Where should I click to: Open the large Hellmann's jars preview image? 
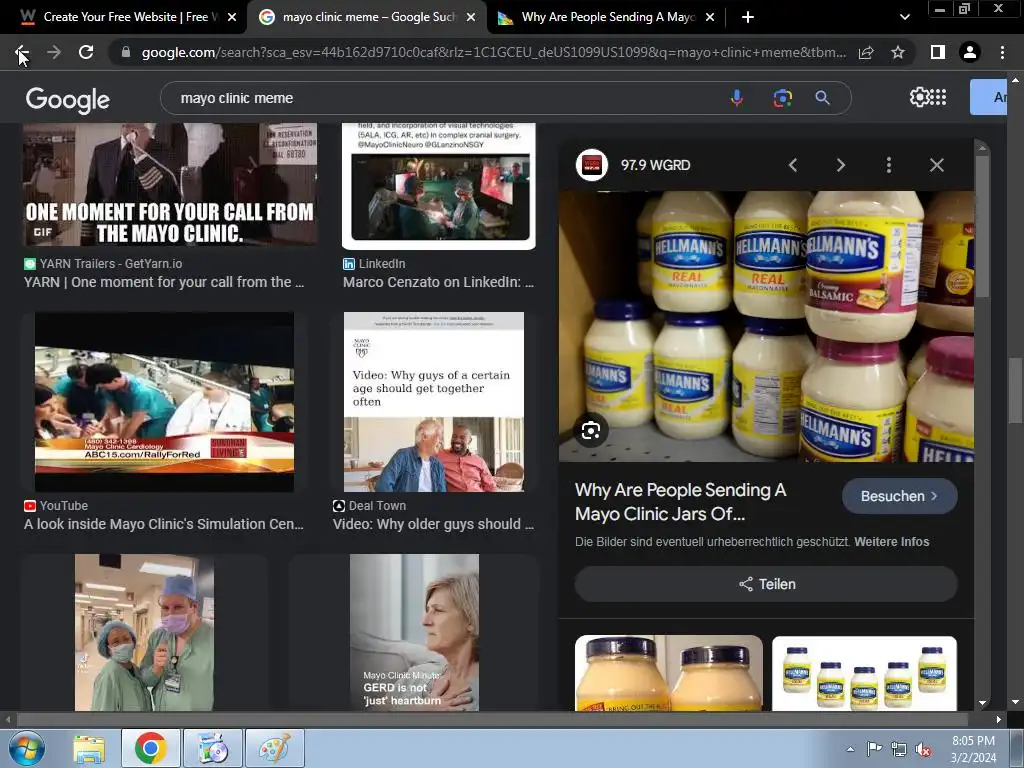click(766, 327)
